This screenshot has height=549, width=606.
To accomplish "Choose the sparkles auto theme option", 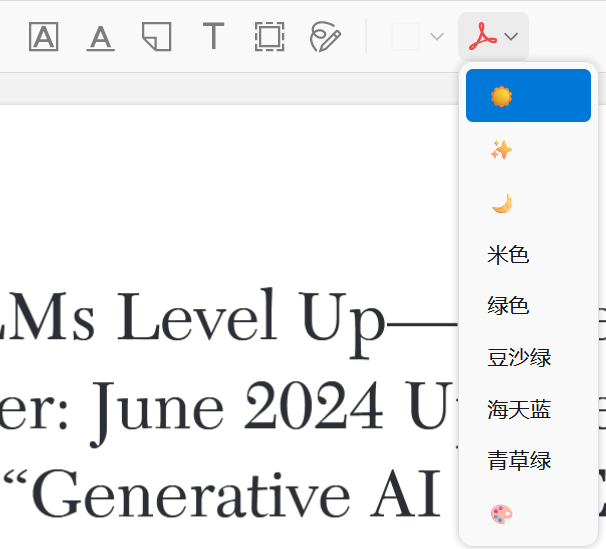I will point(528,150).
